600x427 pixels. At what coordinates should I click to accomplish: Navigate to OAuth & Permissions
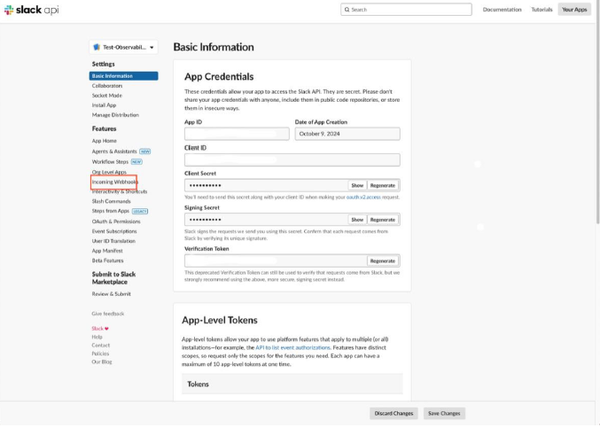click(116, 221)
